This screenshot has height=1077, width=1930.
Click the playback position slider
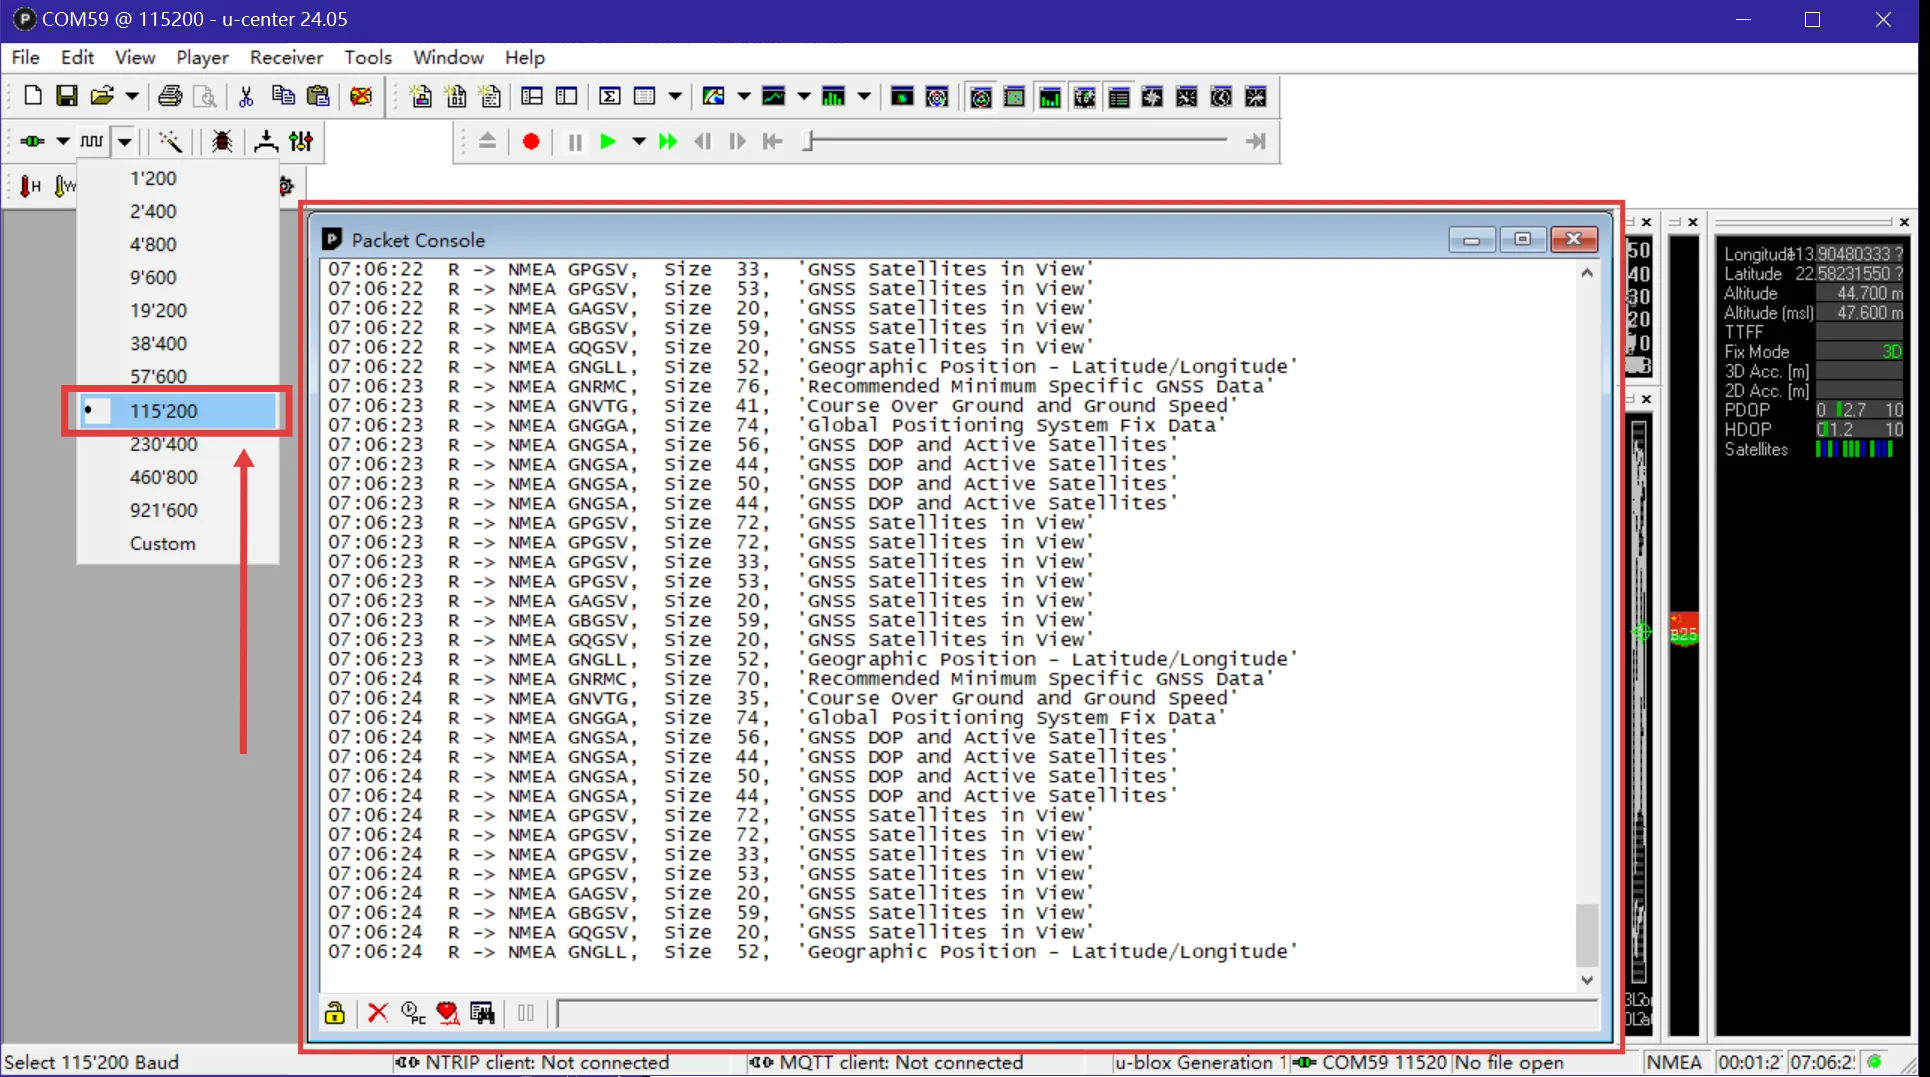pyautogui.click(x=1015, y=142)
